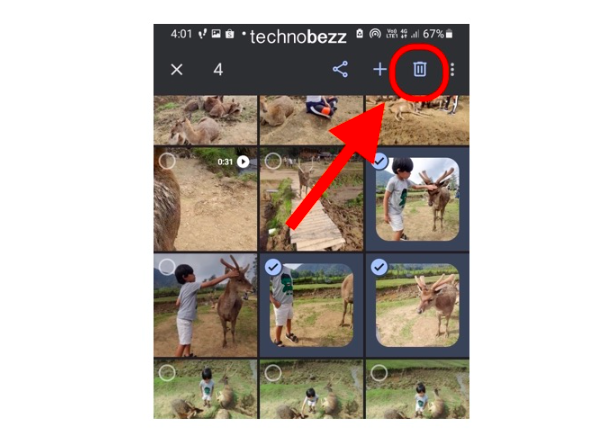Open the photo of person sitting near deer
The height and width of the screenshot is (435, 609).
[311, 120]
